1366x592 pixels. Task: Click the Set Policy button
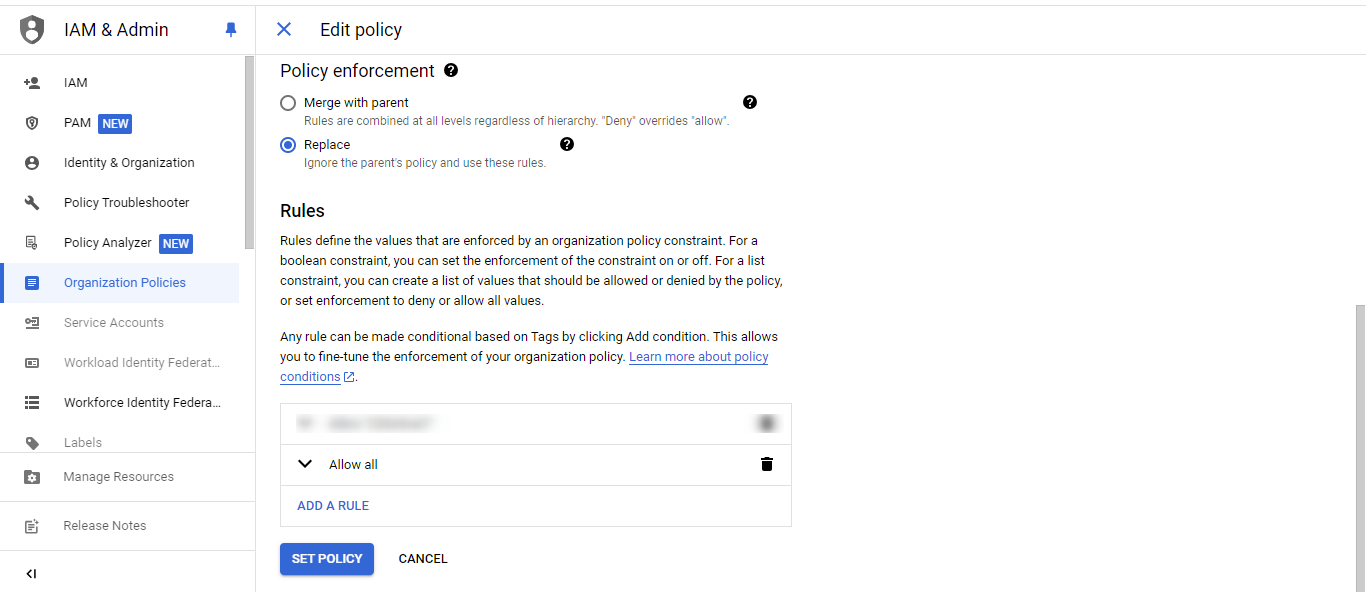tap(327, 559)
